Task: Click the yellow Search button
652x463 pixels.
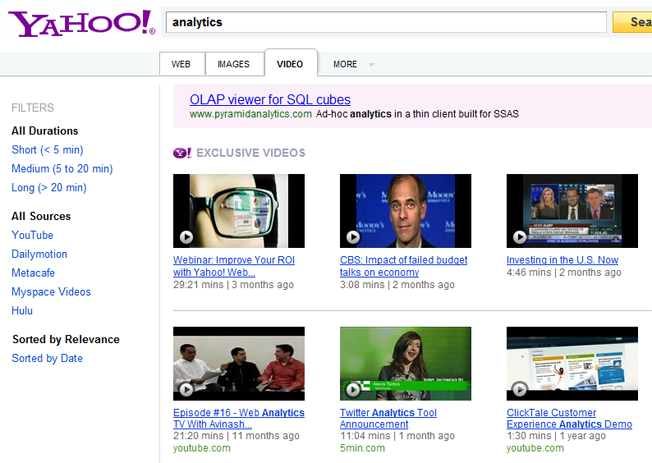Action: click(632, 22)
